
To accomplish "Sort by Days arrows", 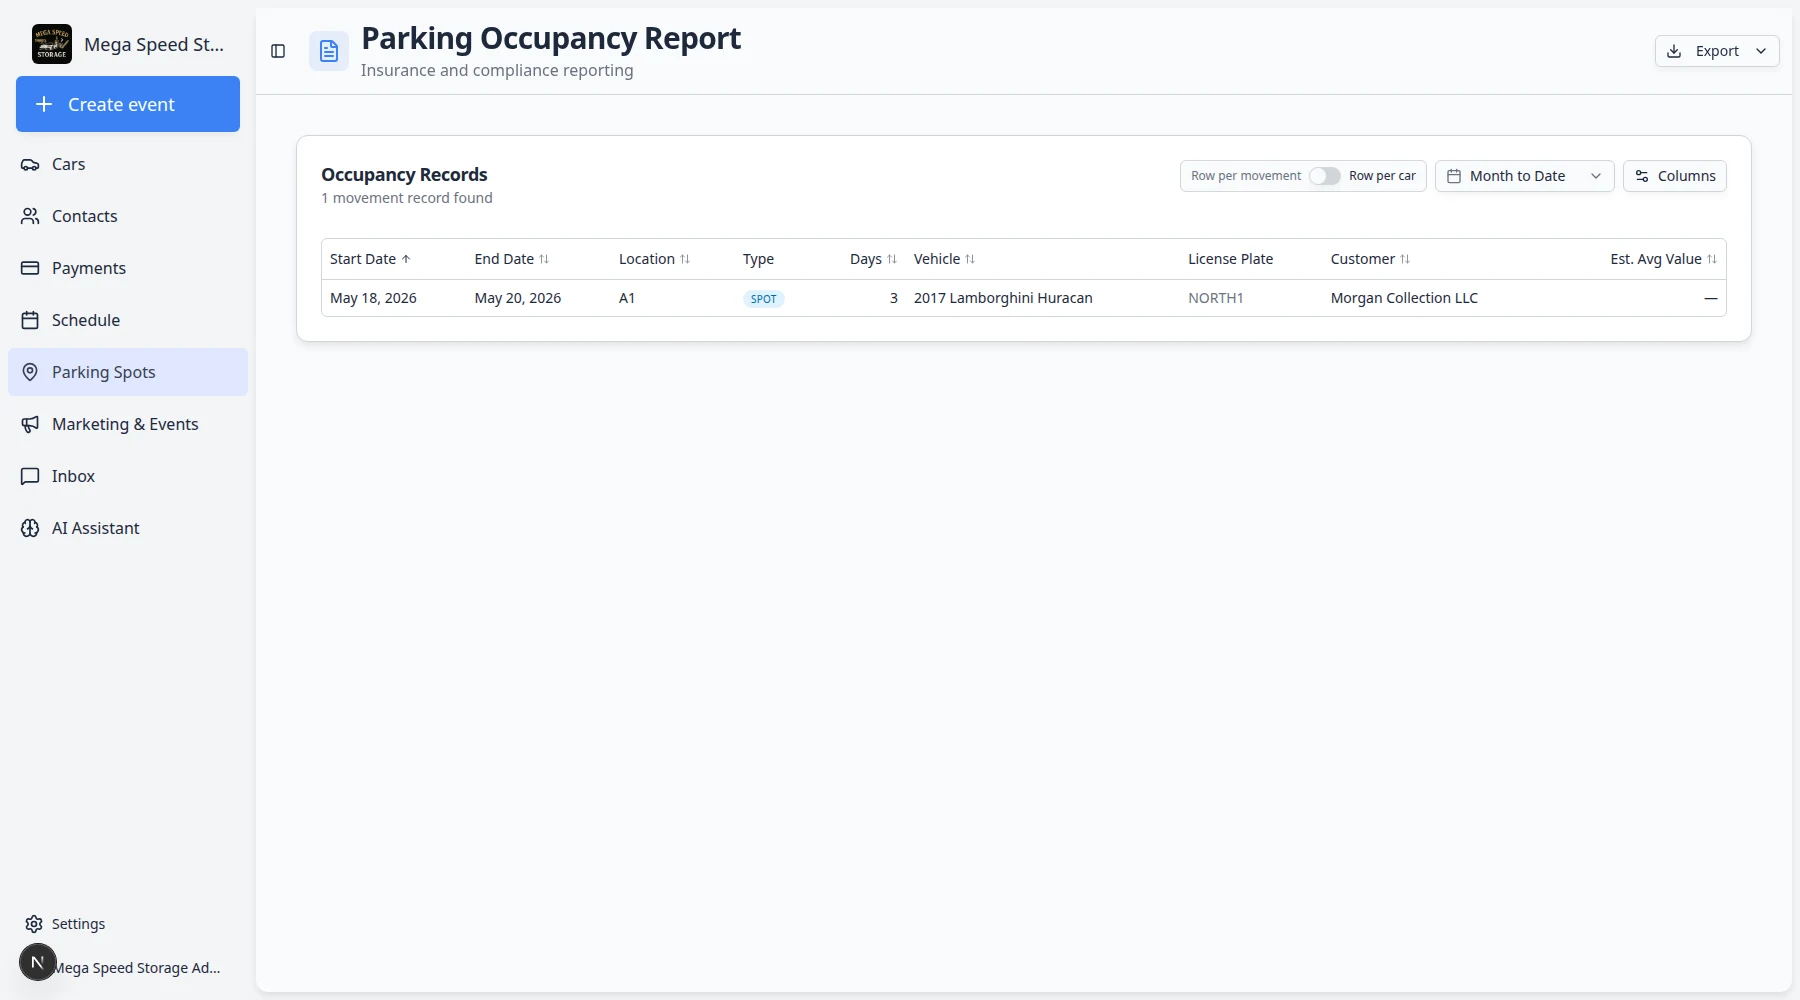I will pos(892,259).
